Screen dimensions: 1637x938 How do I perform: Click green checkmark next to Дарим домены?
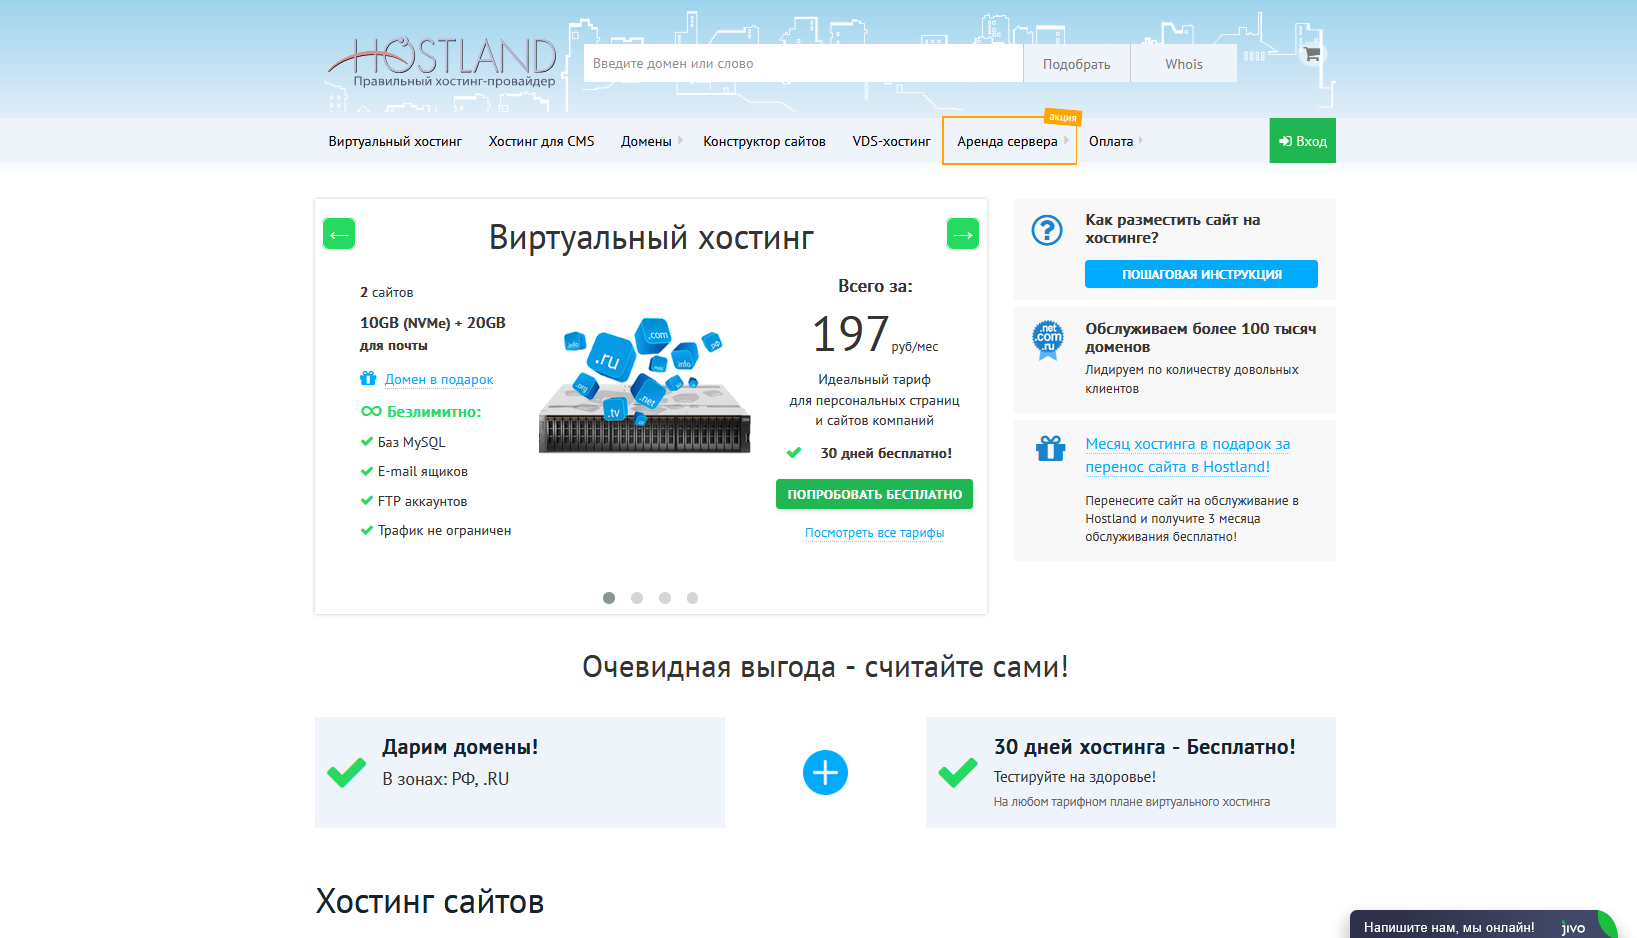point(346,772)
